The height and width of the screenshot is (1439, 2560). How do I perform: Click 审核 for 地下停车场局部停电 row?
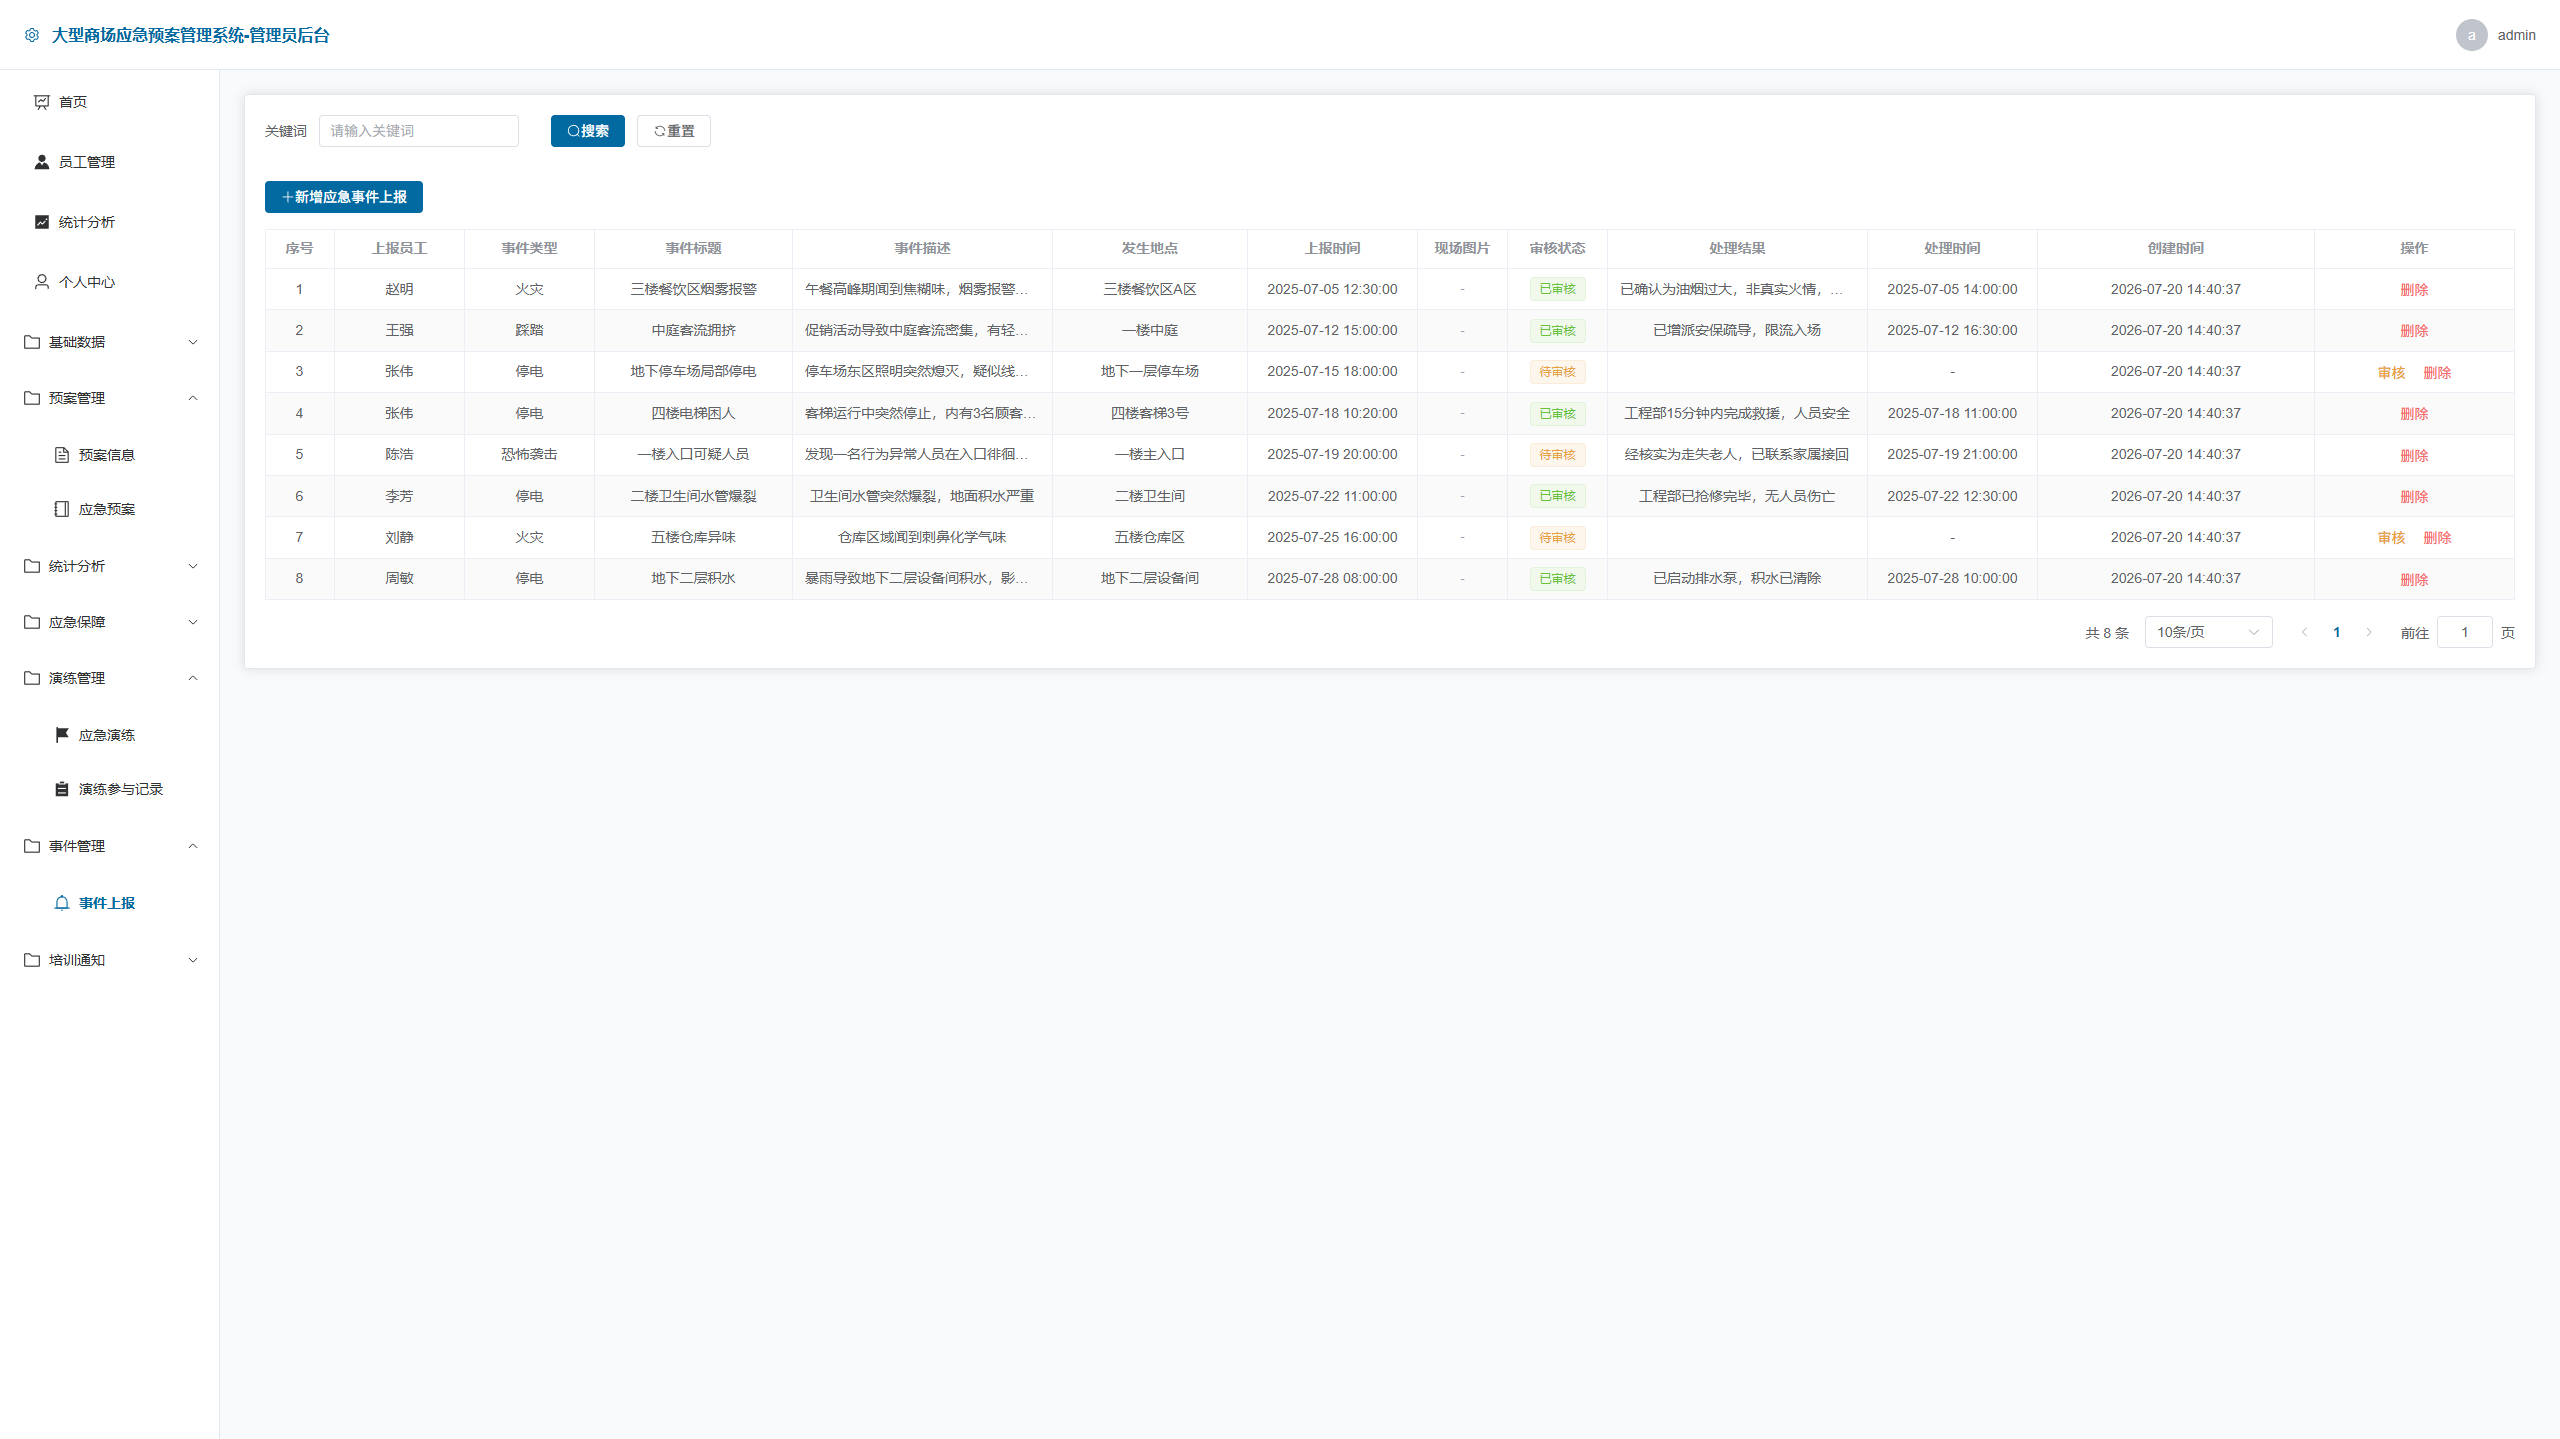[2391, 372]
